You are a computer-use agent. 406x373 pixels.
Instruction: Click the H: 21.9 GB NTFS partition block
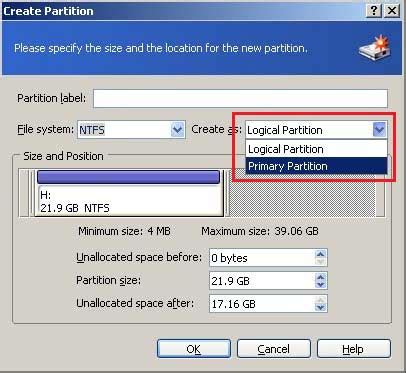(x=129, y=193)
